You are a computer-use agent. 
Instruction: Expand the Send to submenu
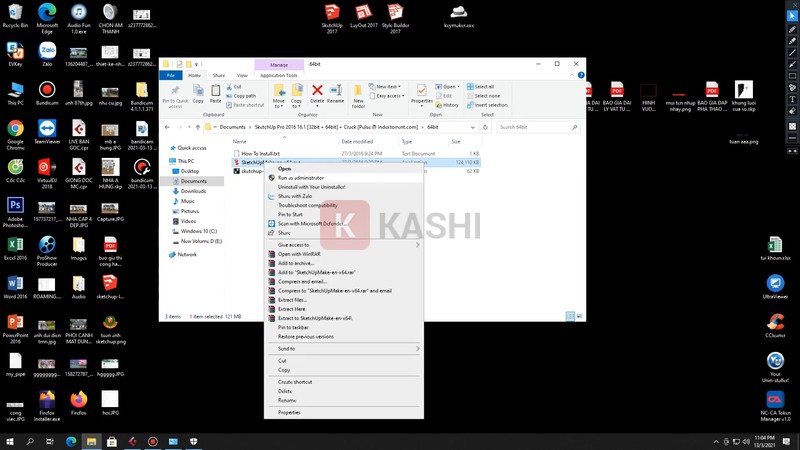coord(342,348)
